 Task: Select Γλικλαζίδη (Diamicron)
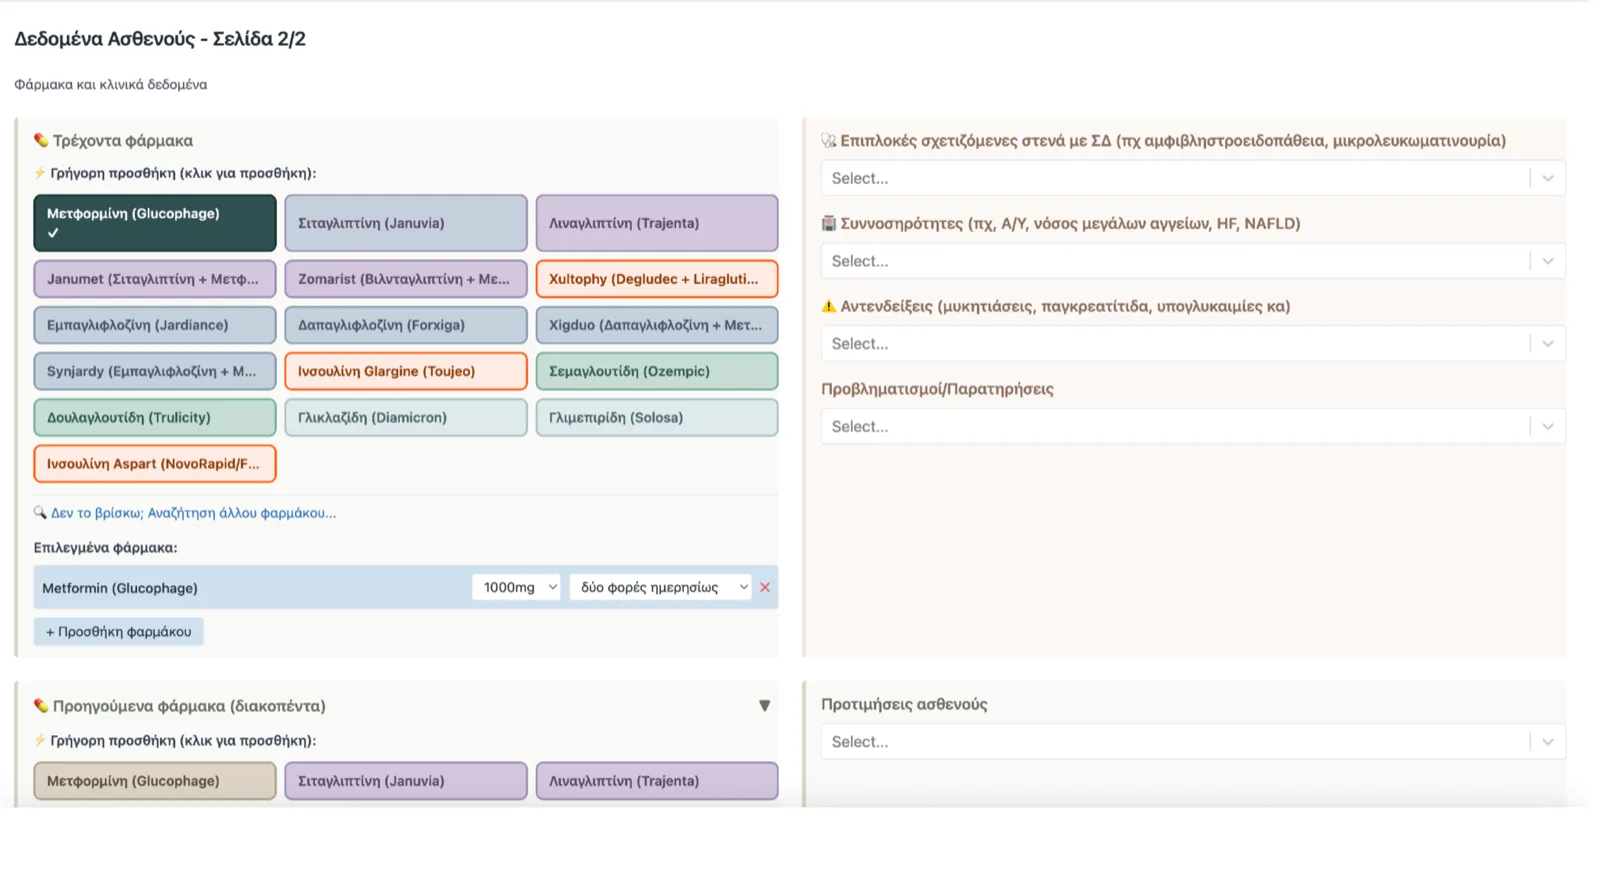point(406,417)
